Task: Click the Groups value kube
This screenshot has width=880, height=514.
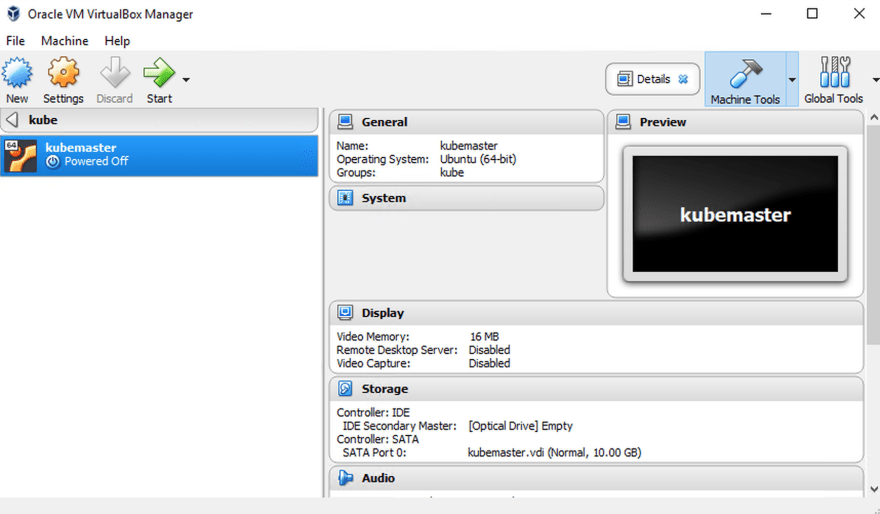Action: pyautogui.click(x=452, y=172)
